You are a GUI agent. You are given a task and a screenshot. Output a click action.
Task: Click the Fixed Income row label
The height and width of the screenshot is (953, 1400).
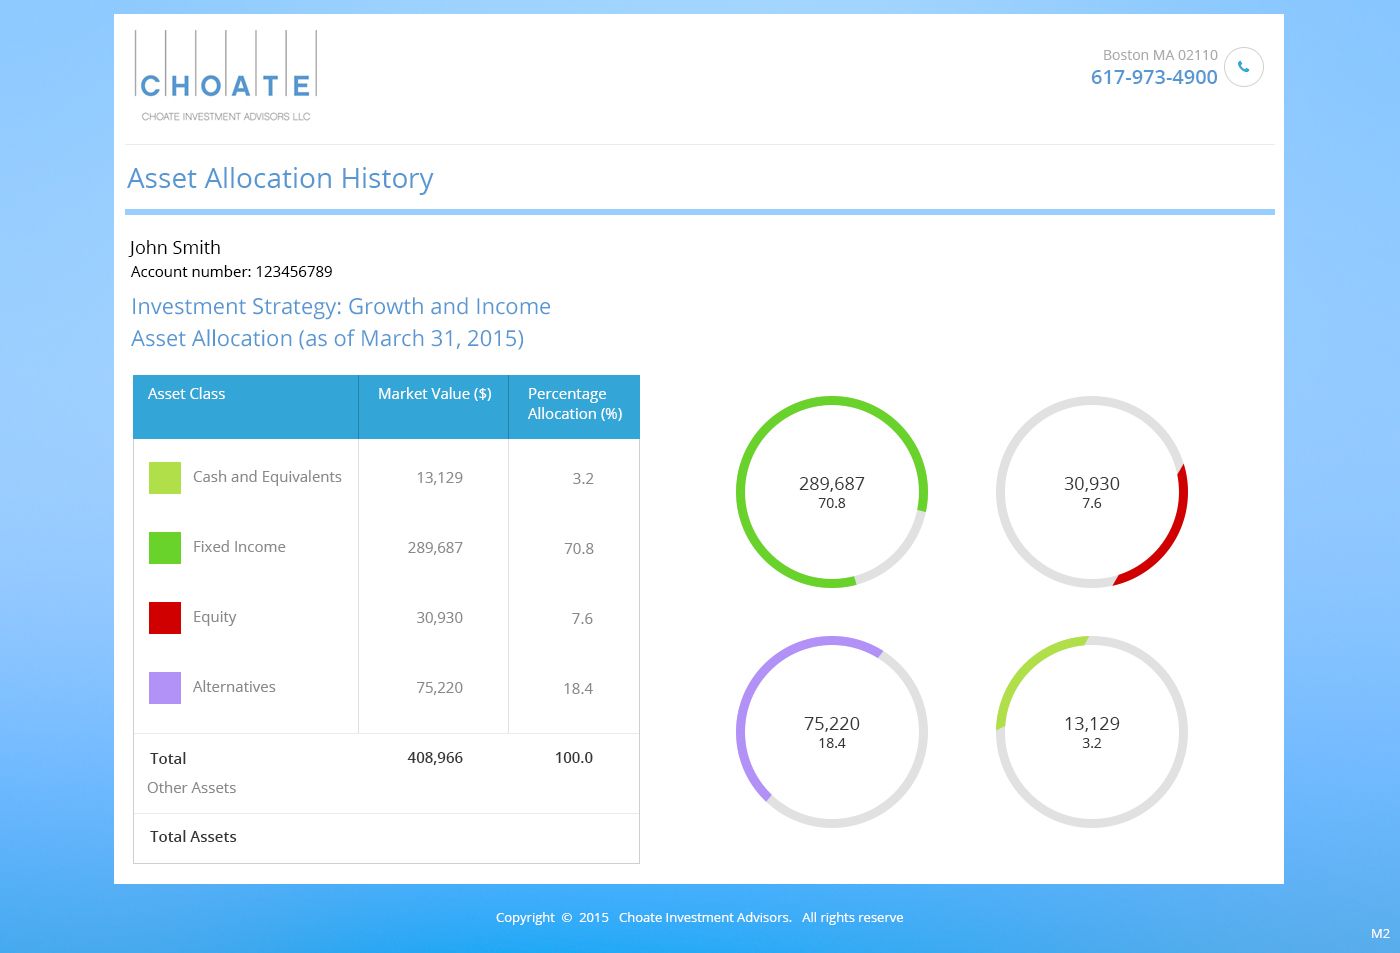click(239, 547)
